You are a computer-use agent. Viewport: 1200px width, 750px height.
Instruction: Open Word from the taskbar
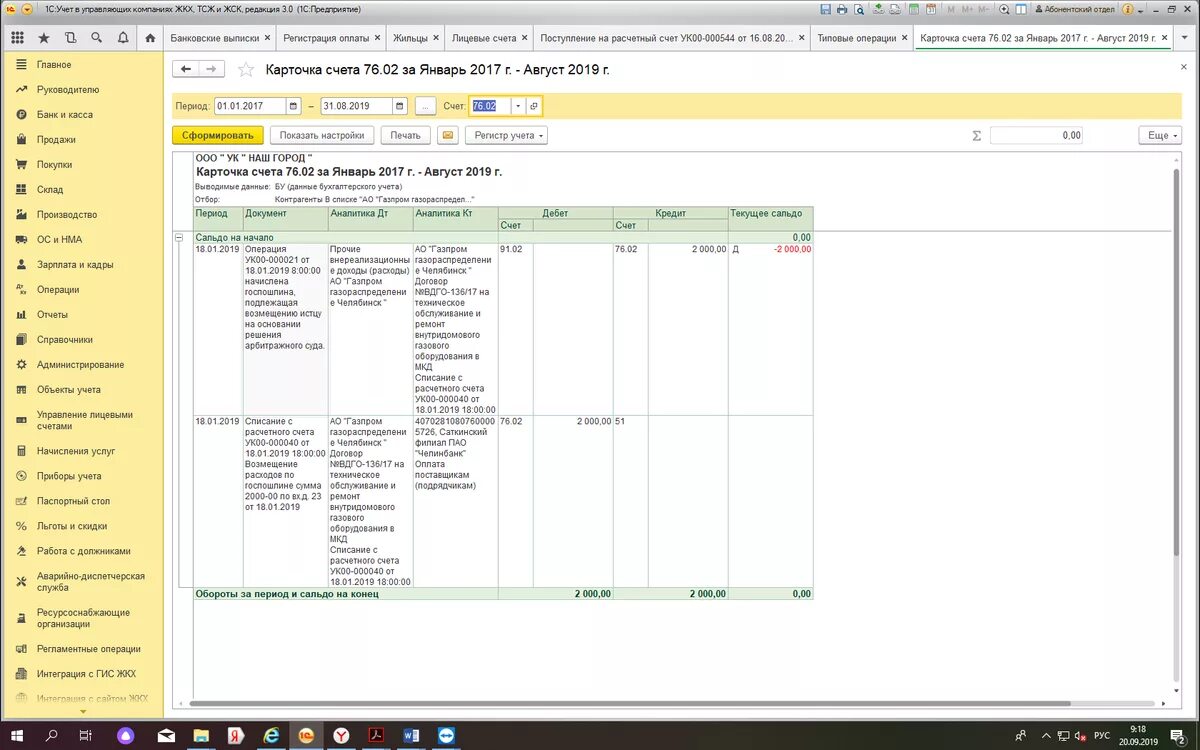pos(411,735)
